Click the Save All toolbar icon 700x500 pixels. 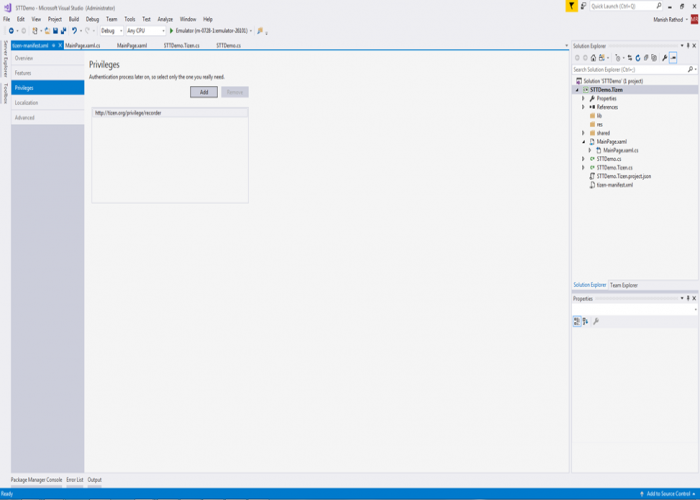tap(62, 31)
